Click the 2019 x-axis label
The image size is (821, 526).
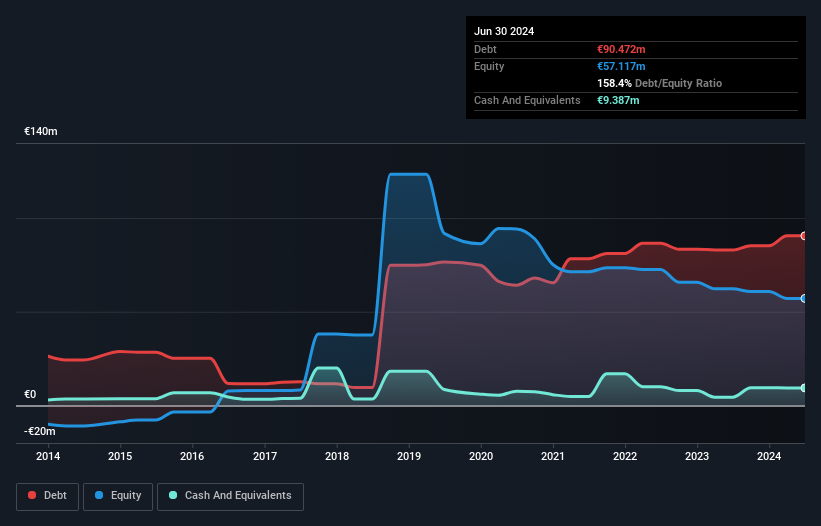[x=409, y=456]
